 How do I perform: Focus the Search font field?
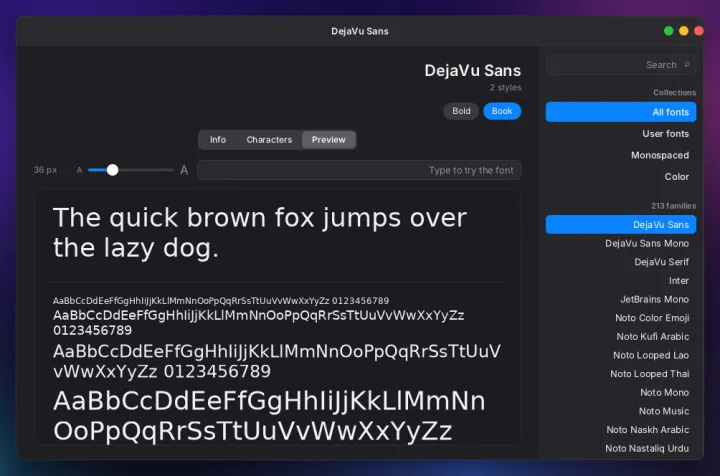(621, 65)
